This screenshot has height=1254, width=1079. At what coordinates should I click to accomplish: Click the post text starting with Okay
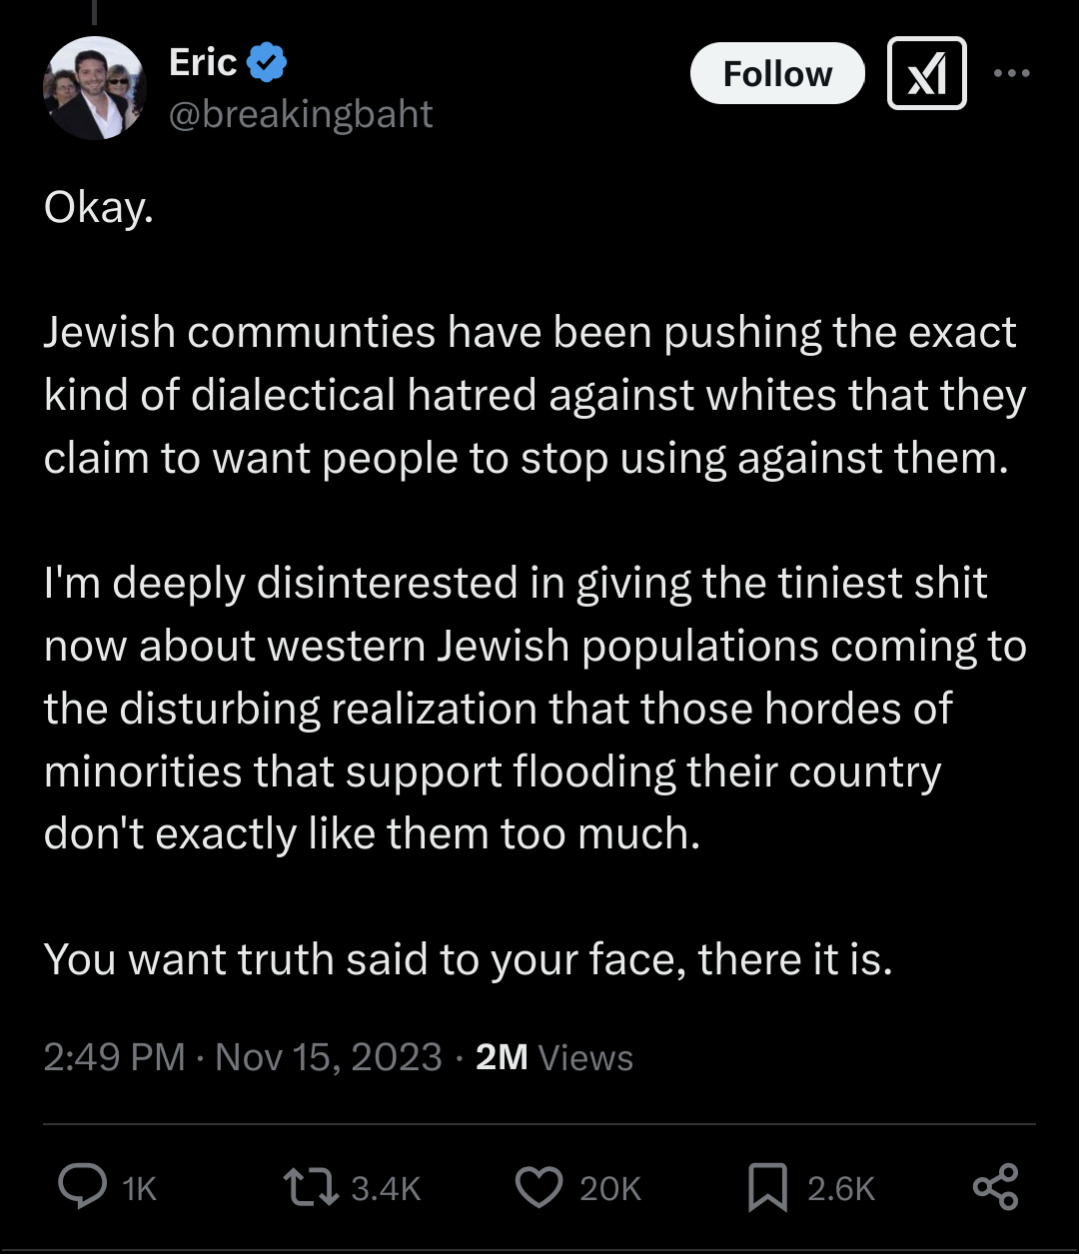point(99,207)
